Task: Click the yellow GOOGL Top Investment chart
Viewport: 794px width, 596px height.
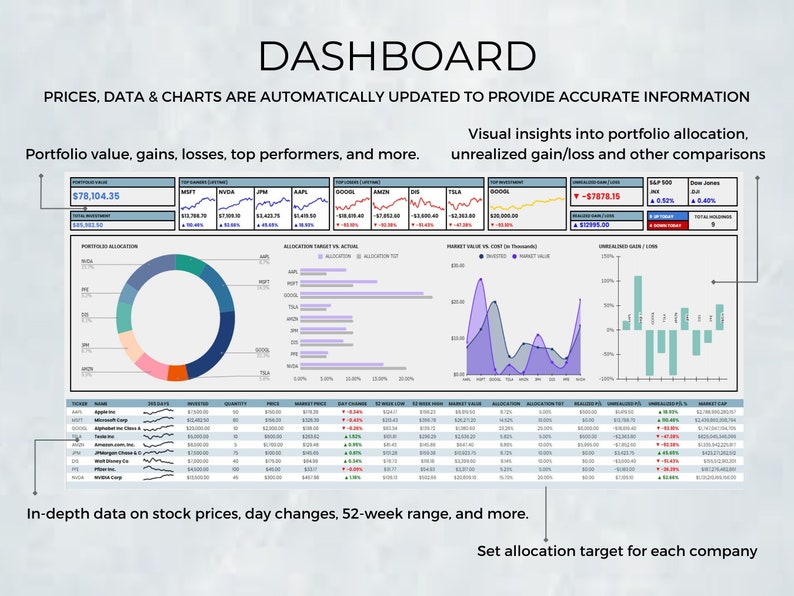Action: tap(527, 205)
